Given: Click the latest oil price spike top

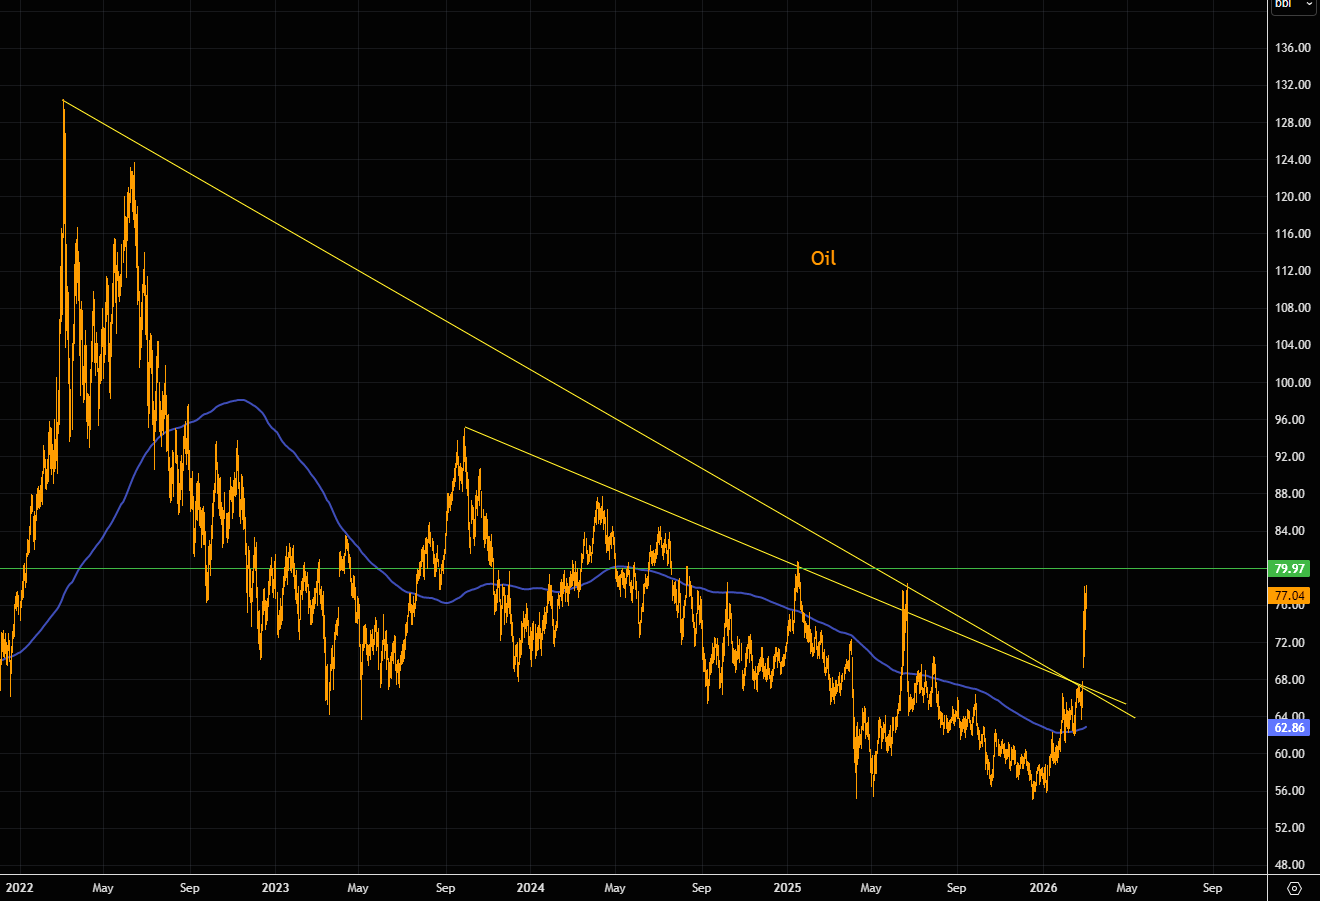Looking at the screenshot, I should pyautogui.click(x=1086, y=587).
